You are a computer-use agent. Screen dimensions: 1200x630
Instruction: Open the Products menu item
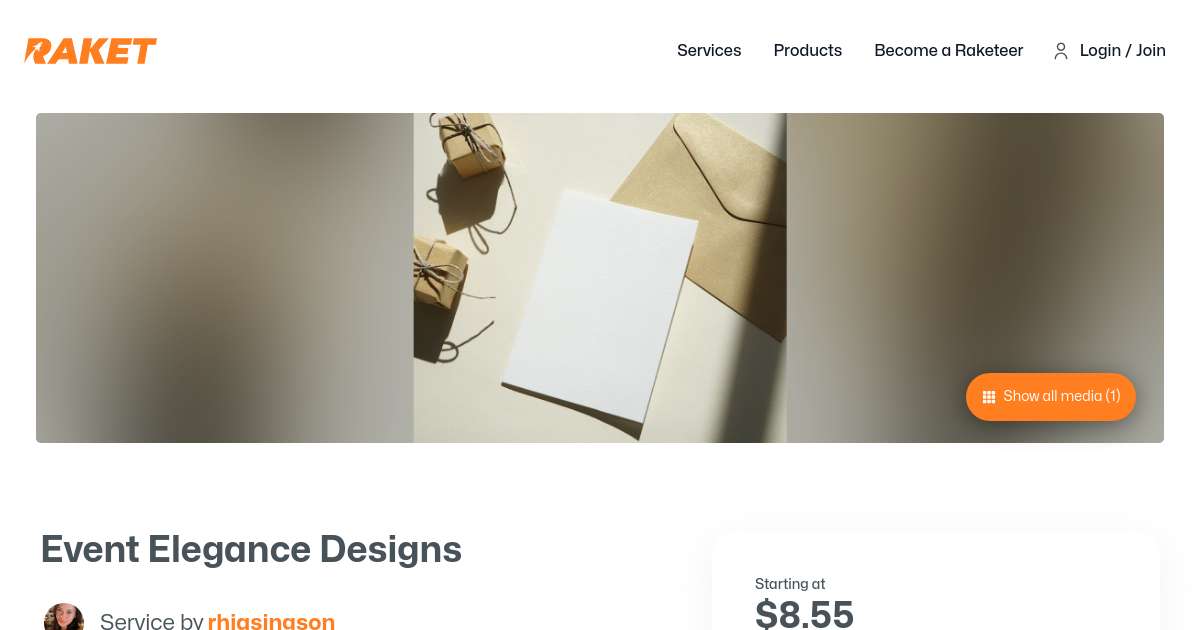pos(808,50)
